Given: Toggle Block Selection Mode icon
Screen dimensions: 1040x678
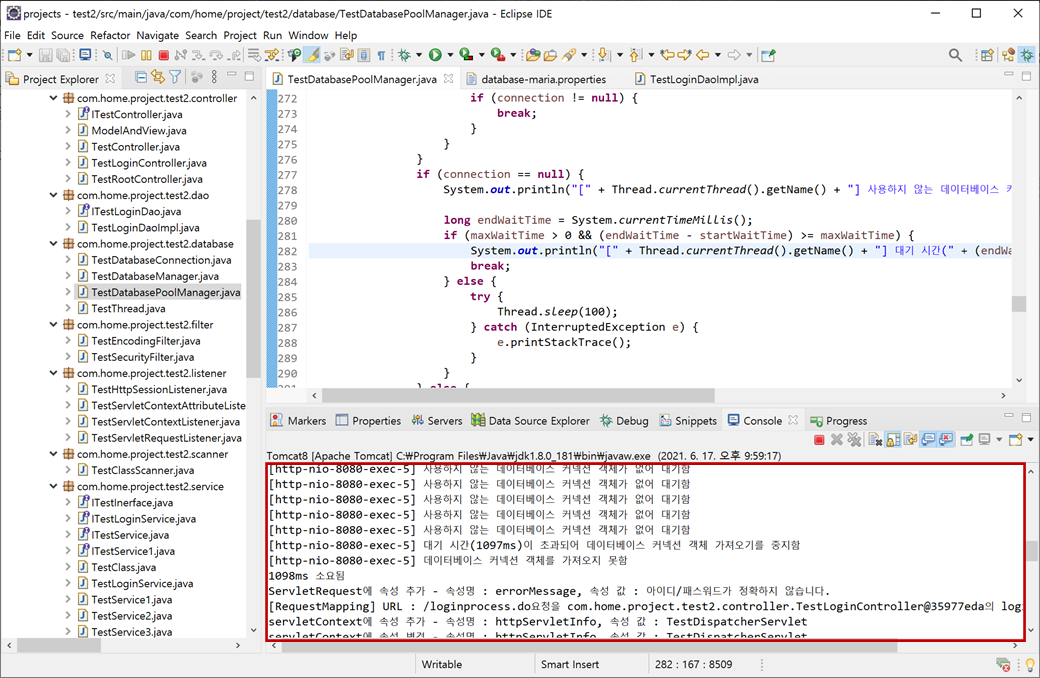Looking at the screenshot, I should (364, 55).
